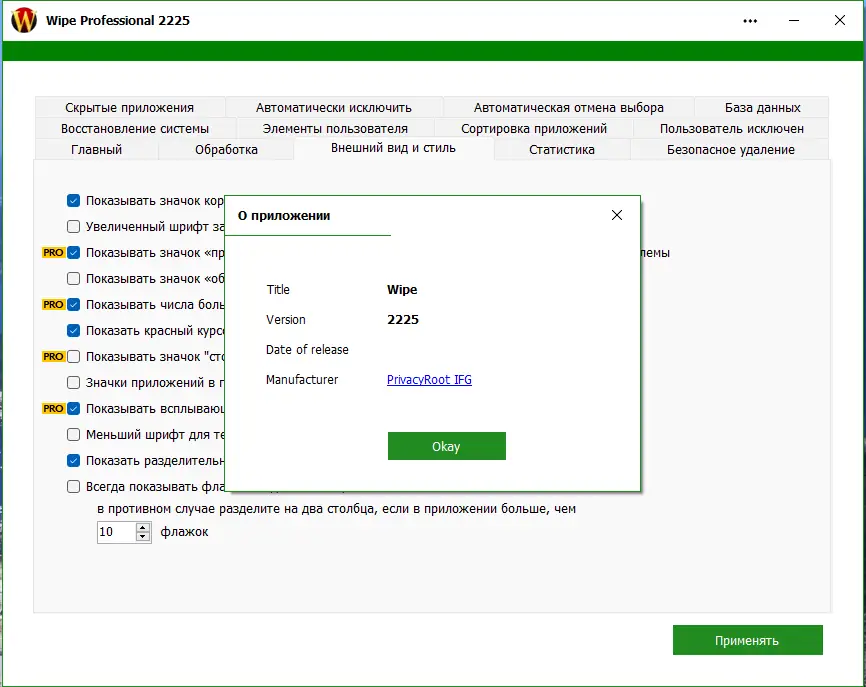
Task: Uncheck Показывать значок кор checkbox
Action: point(73,200)
